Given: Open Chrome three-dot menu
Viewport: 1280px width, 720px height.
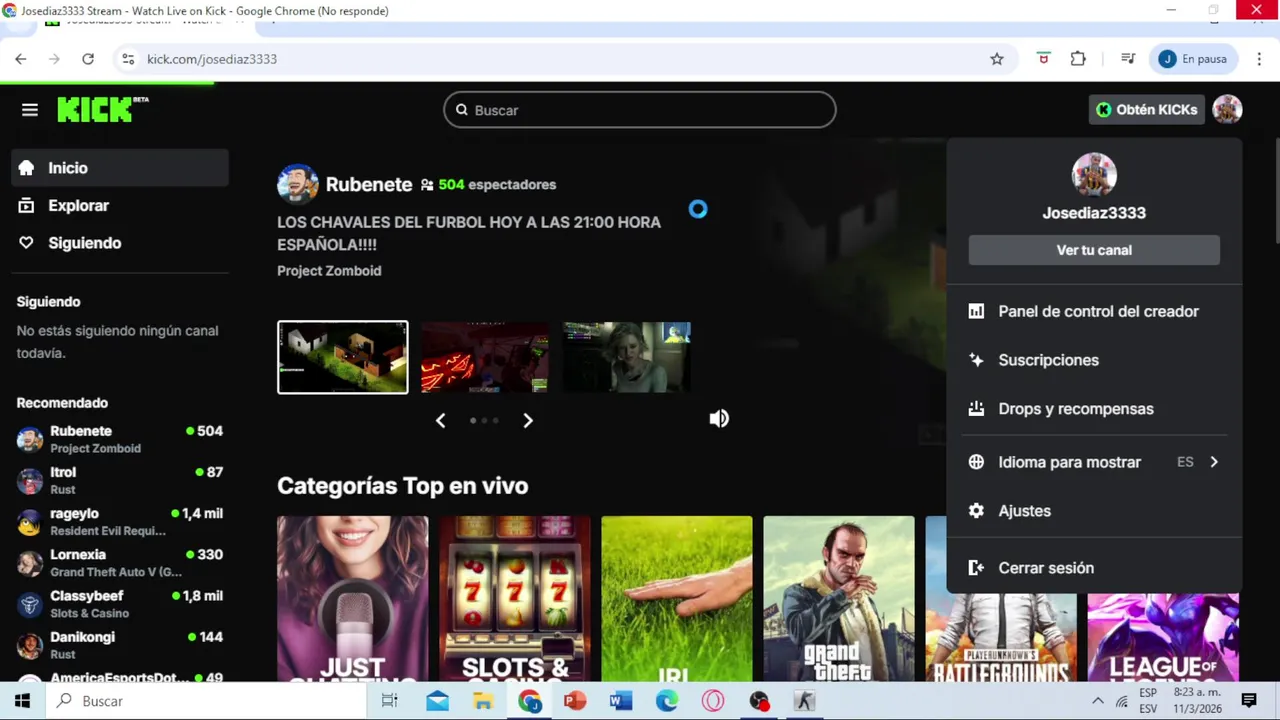Looking at the screenshot, I should pyautogui.click(x=1259, y=59).
